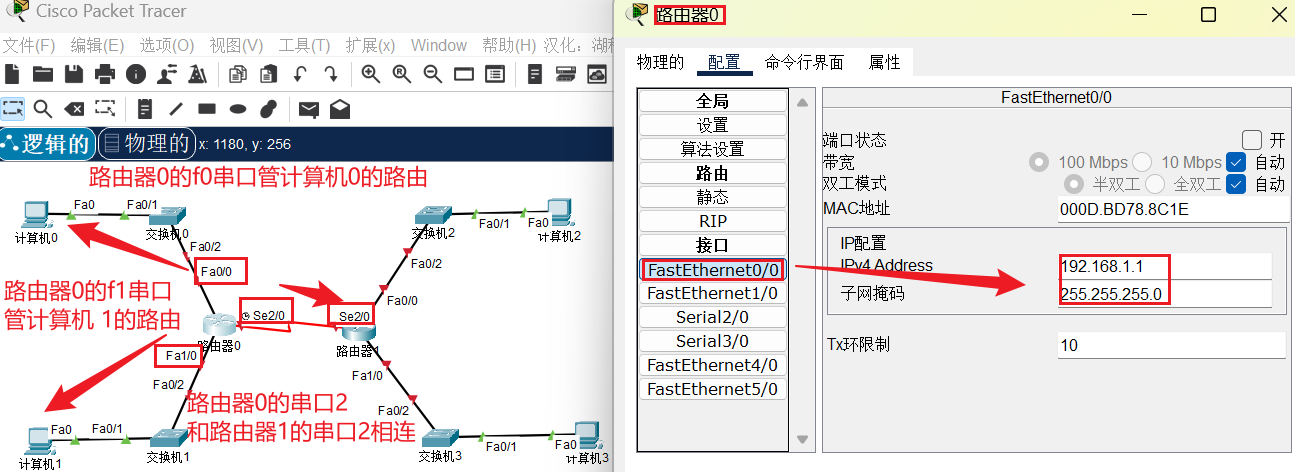The height and width of the screenshot is (472, 1295).
Task: Zoom in on the workspace
Action: tap(371, 74)
